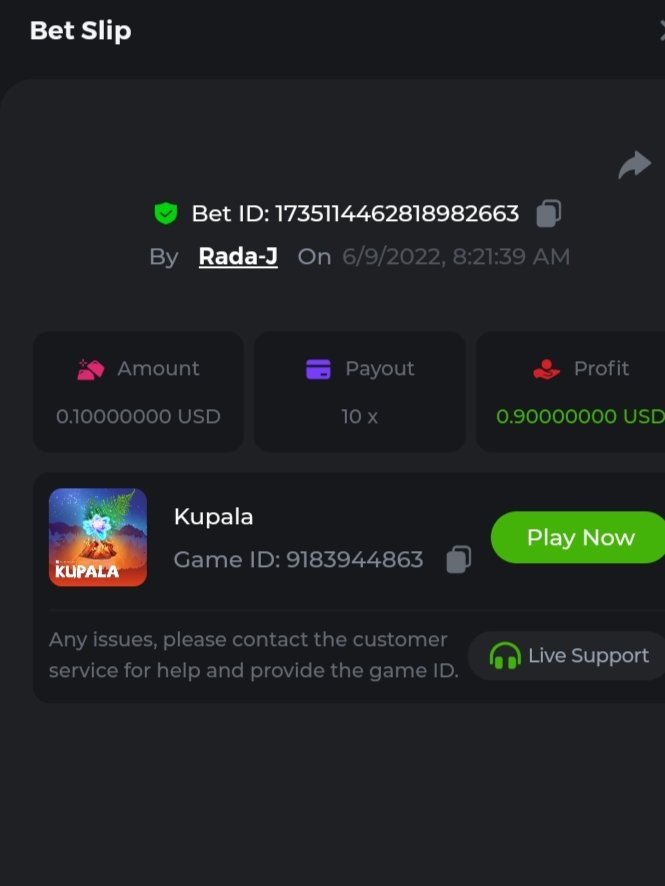
Task: Click the Bet ID number text
Action: [x=397, y=213]
